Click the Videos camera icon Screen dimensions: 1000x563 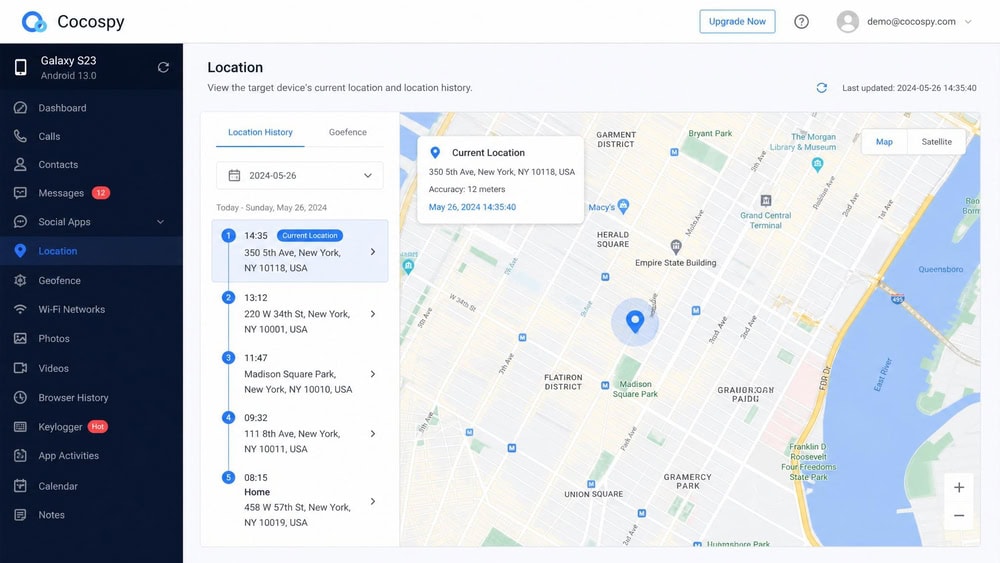[x=20, y=368]
